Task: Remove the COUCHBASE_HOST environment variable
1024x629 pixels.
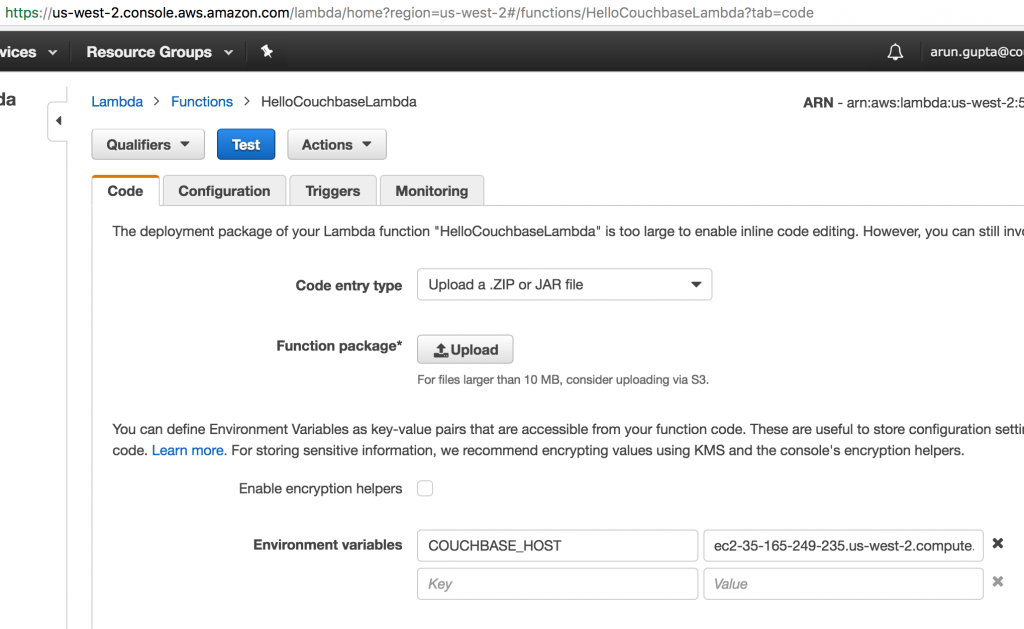Action: [x=997, y=544]
